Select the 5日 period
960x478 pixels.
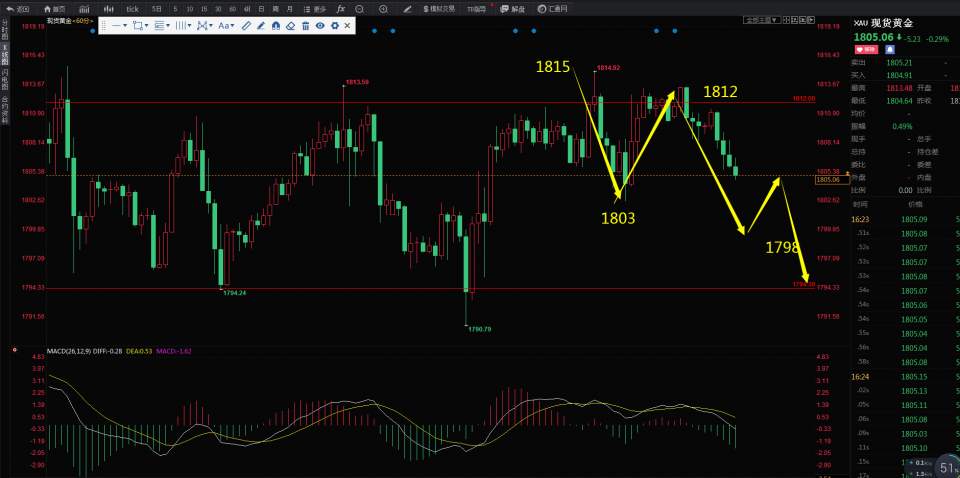click(x=157, y=9)
